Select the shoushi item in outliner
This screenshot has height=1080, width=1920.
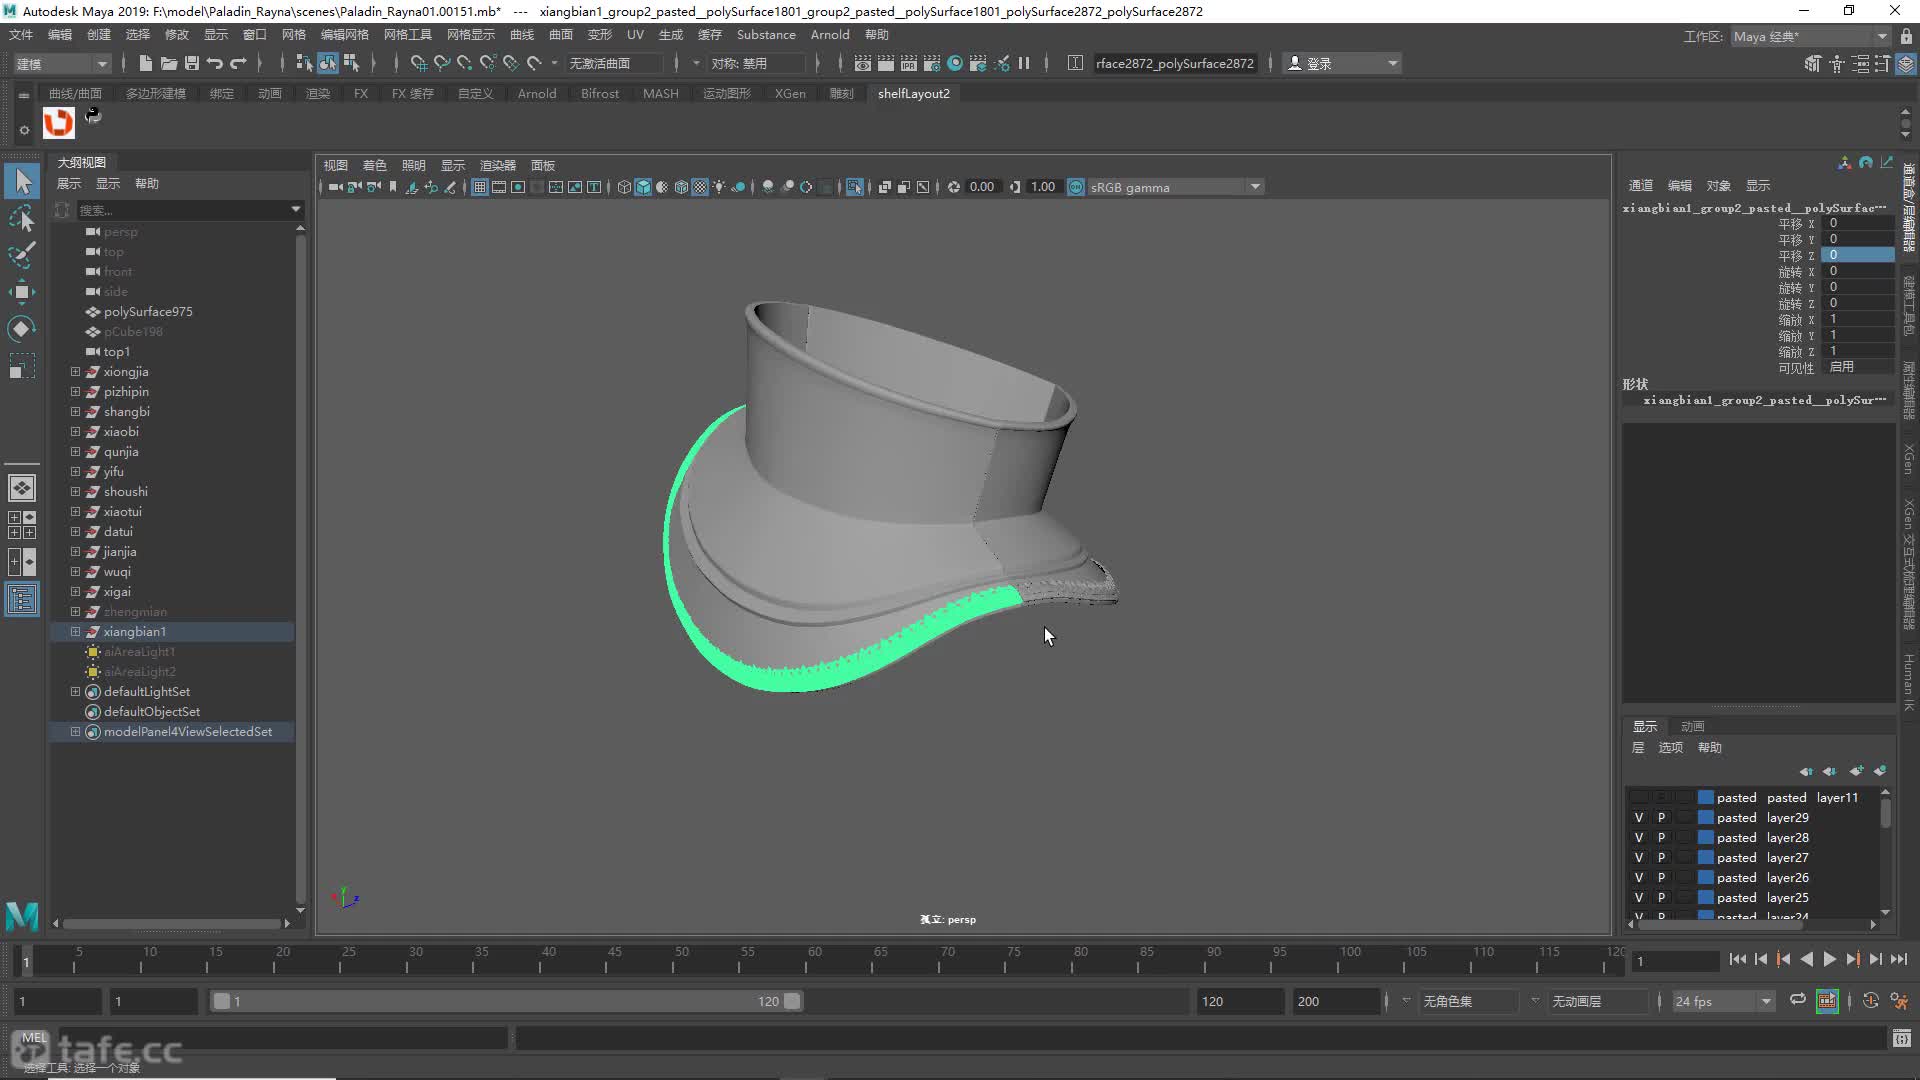point(126,491)
